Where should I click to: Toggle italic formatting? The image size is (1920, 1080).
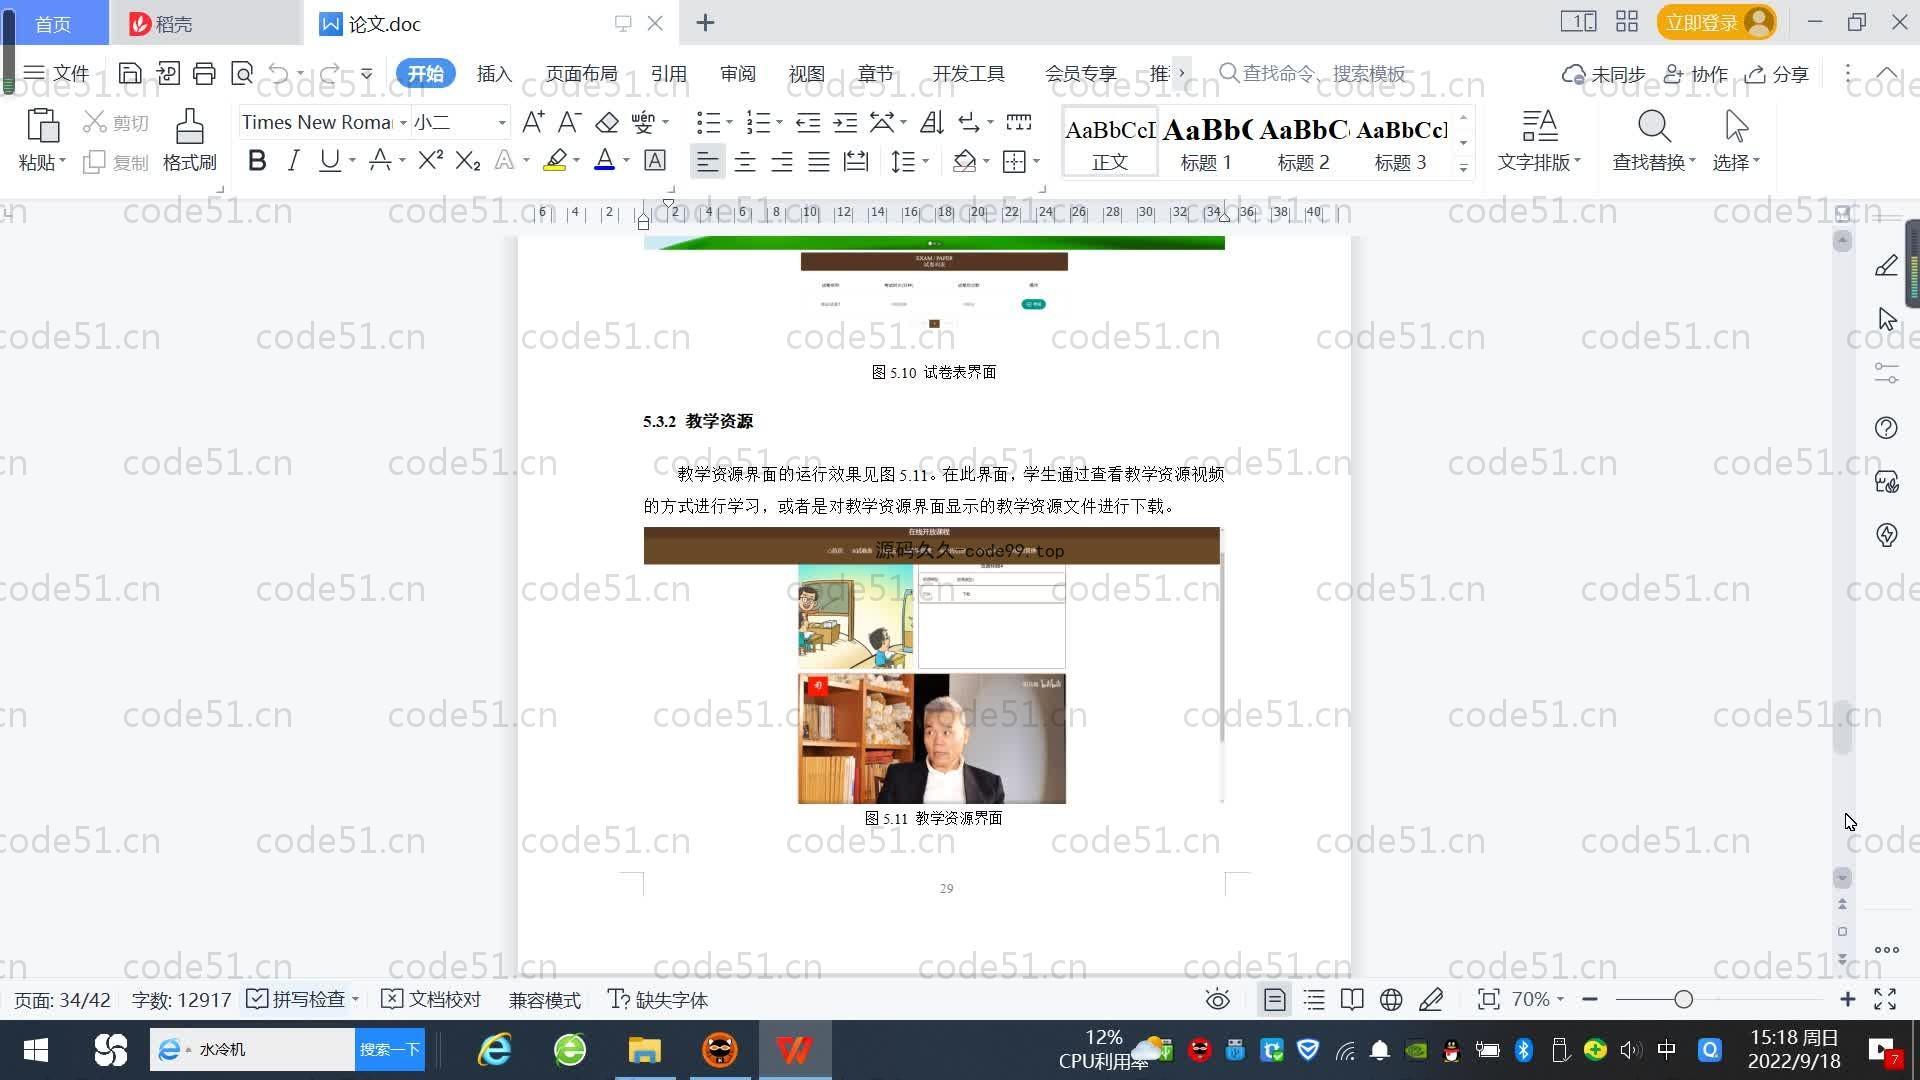pyautogui.click(x=293, y=161)
